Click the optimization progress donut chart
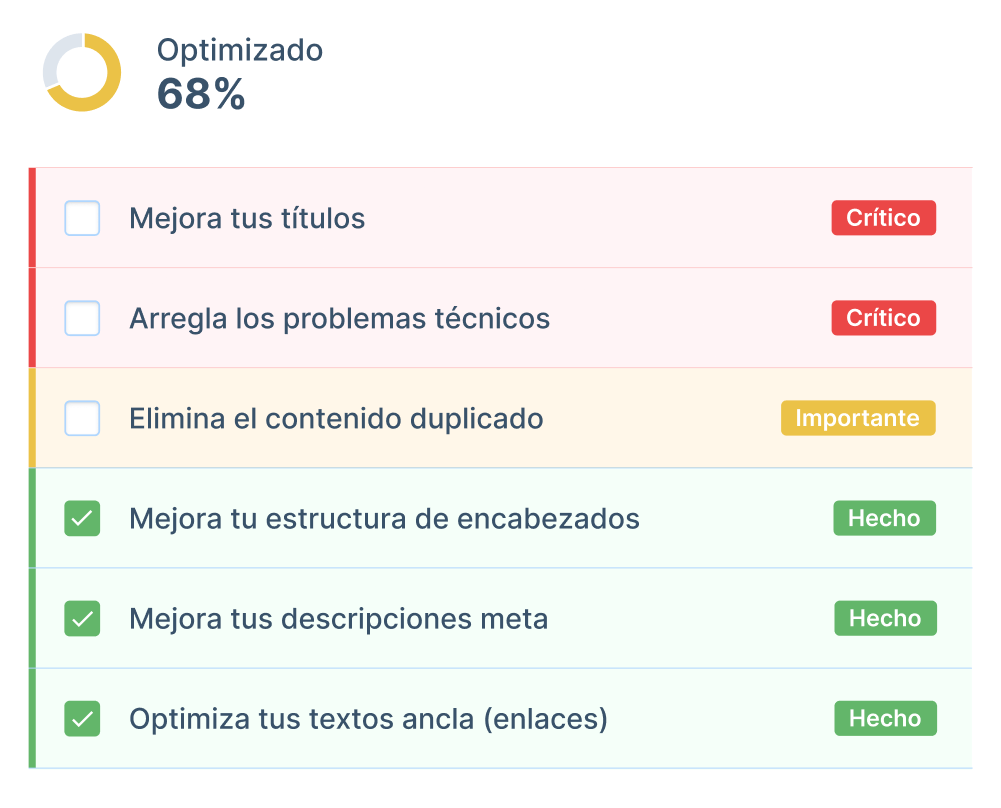This screenshot has height=808, width=1001. 82,72
